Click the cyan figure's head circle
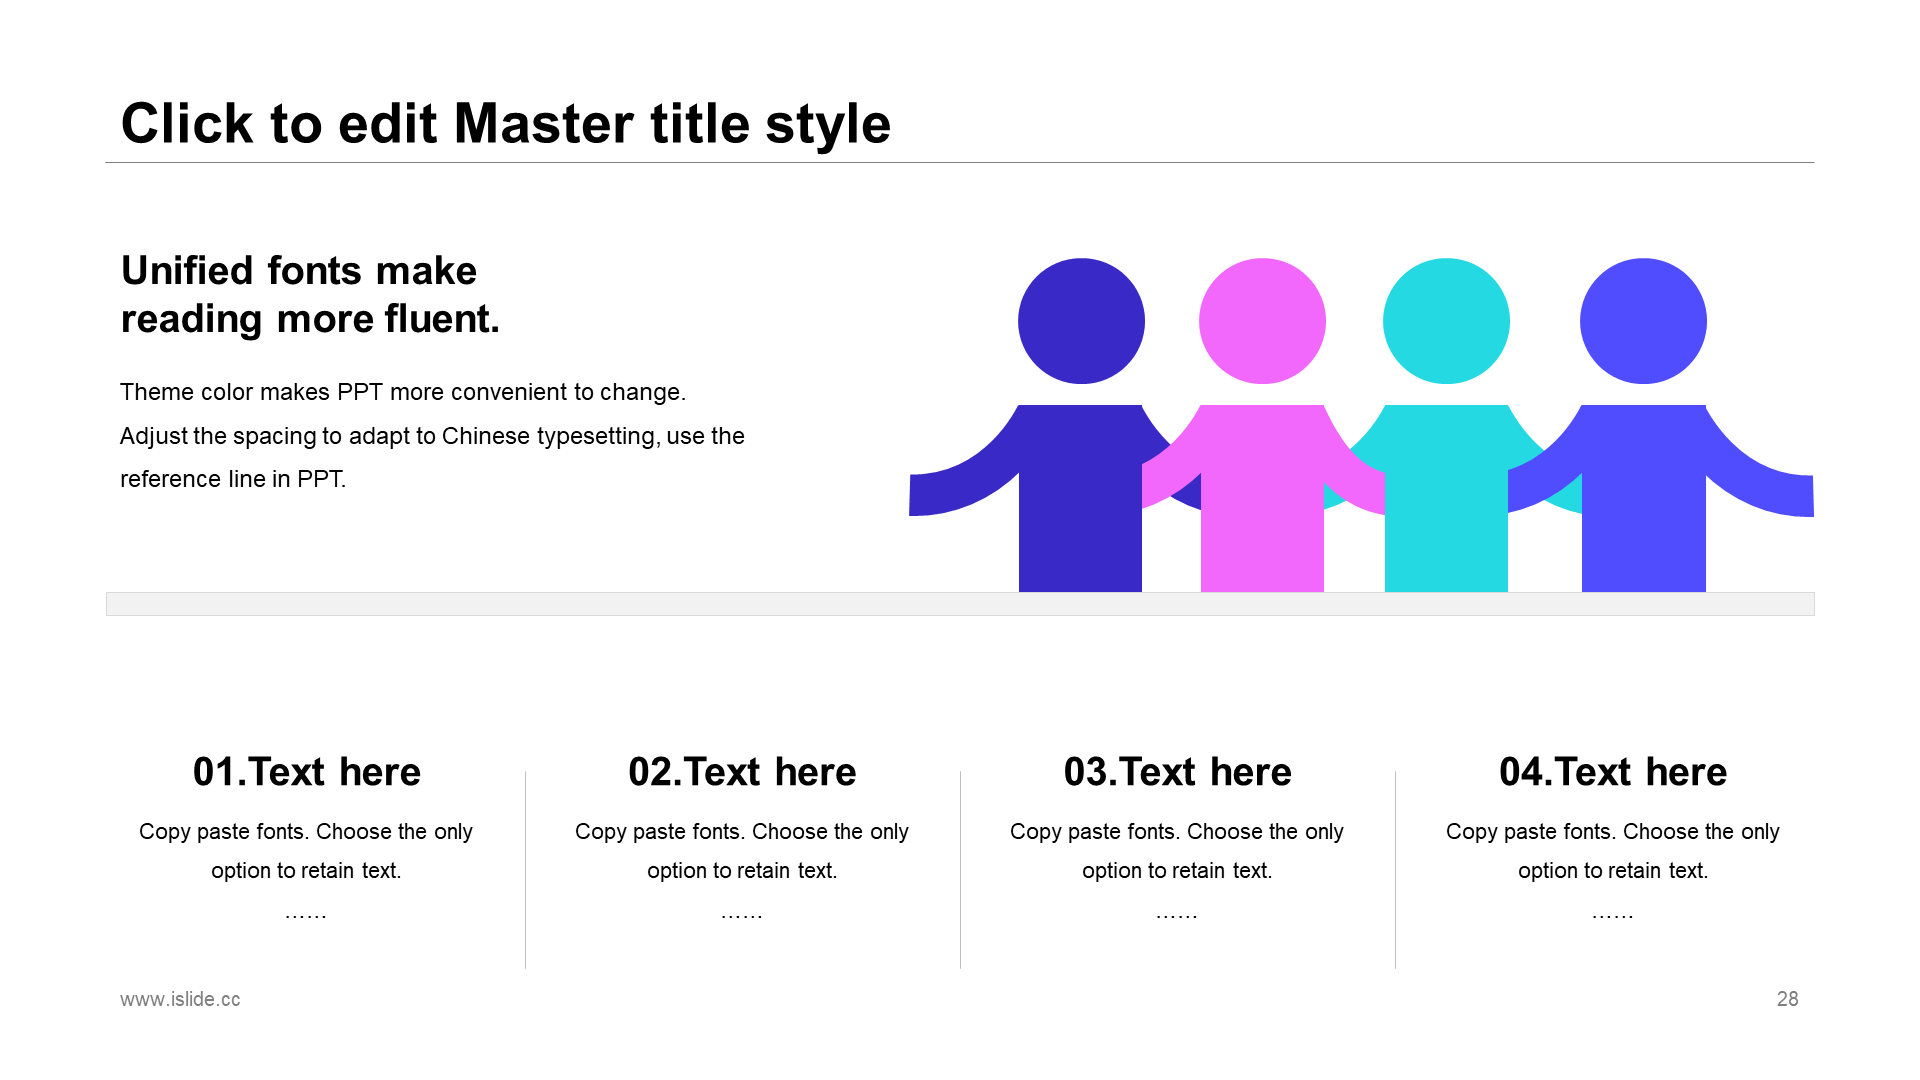1920x1080 pixels. [1446, 321]
